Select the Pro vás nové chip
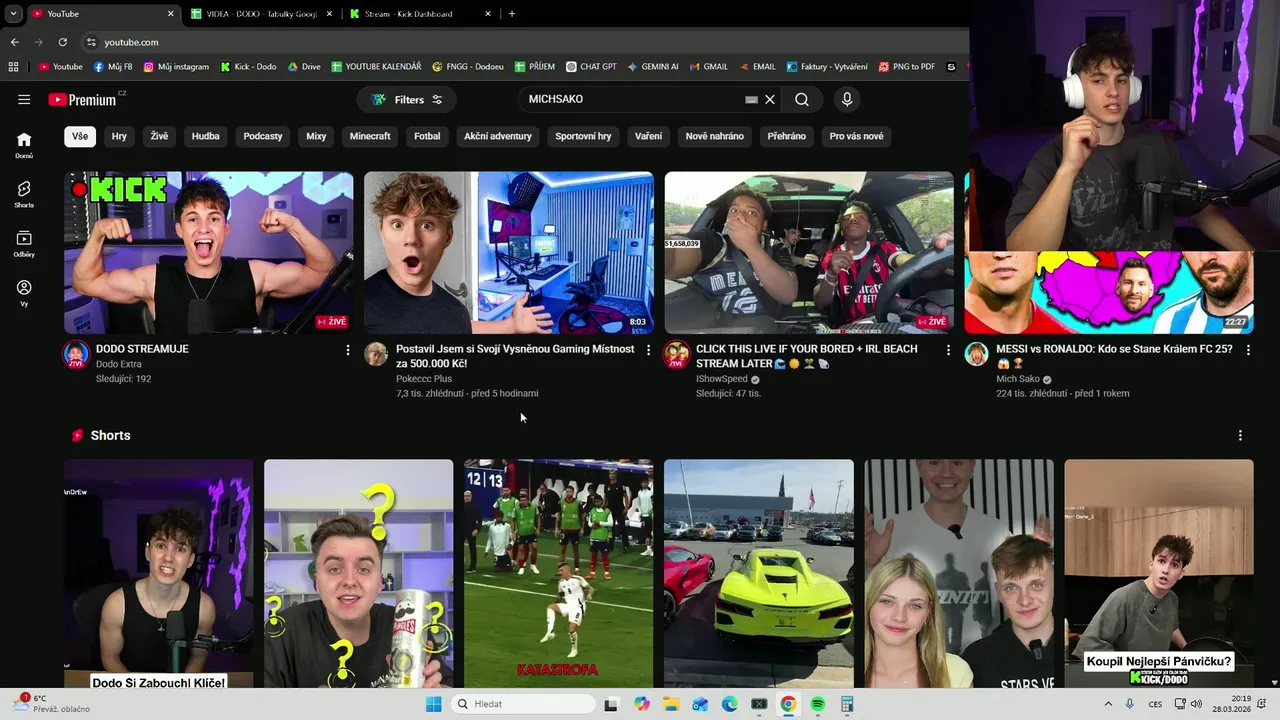 click(856, 136)
